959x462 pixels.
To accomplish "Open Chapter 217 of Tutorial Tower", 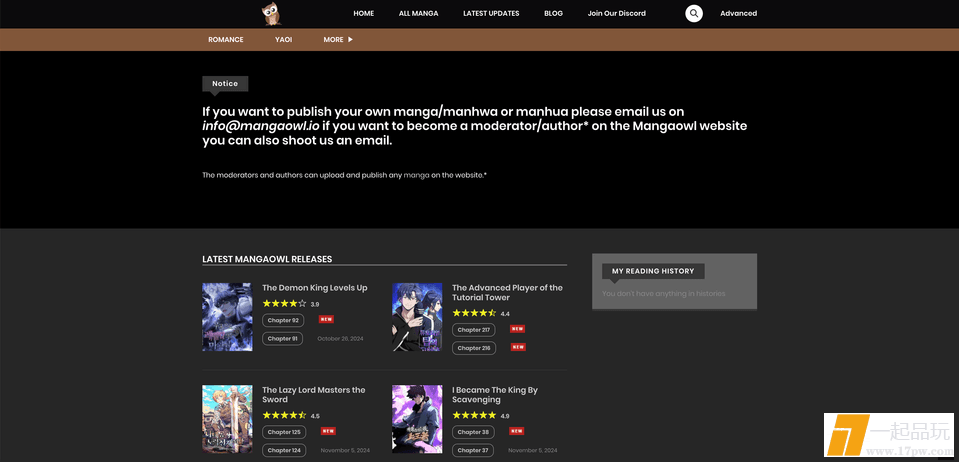I will (473, 329).
